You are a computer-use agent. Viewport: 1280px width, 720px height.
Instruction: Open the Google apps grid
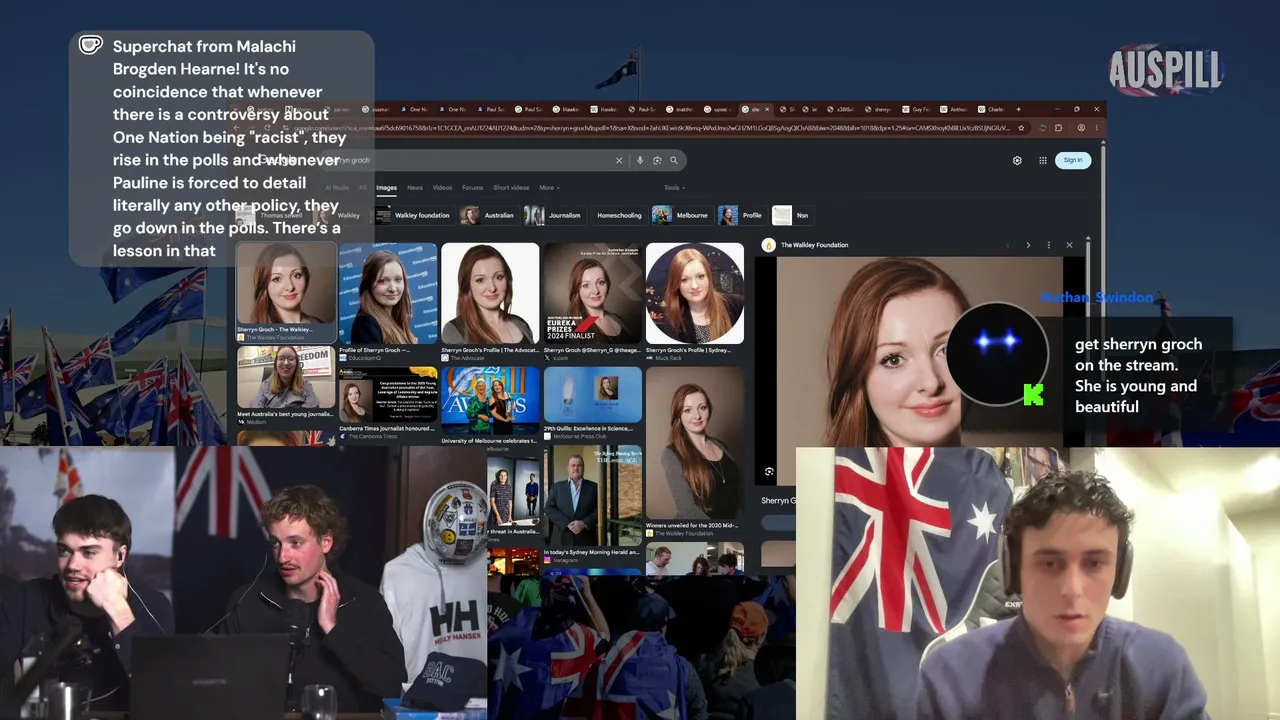click(x=1043, y=160)
